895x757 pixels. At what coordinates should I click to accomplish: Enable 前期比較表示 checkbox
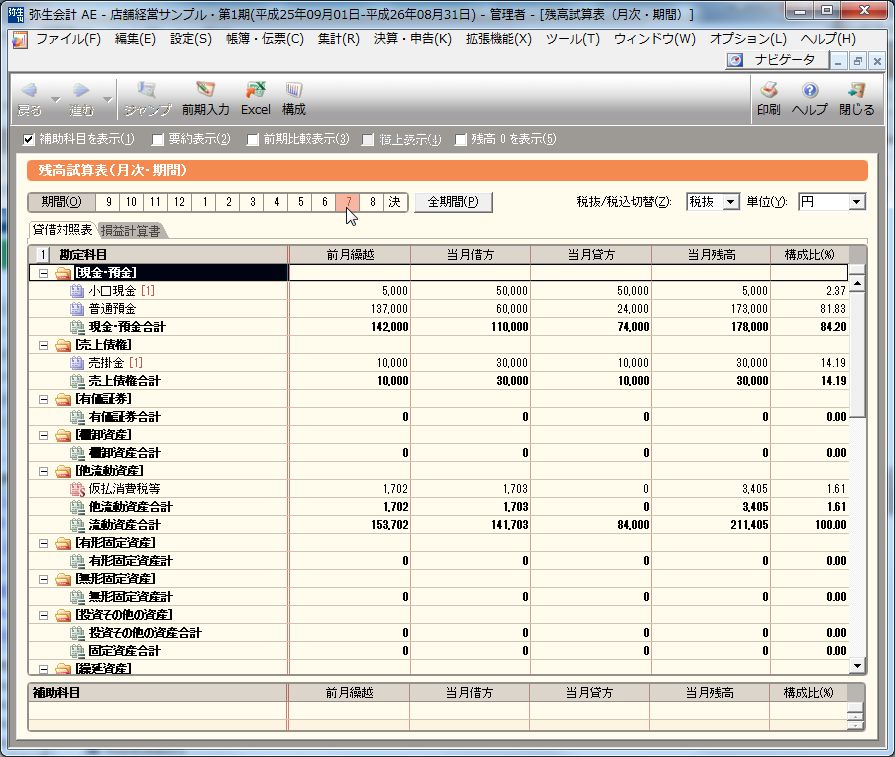pyautogui.click(x=253, y=139)
